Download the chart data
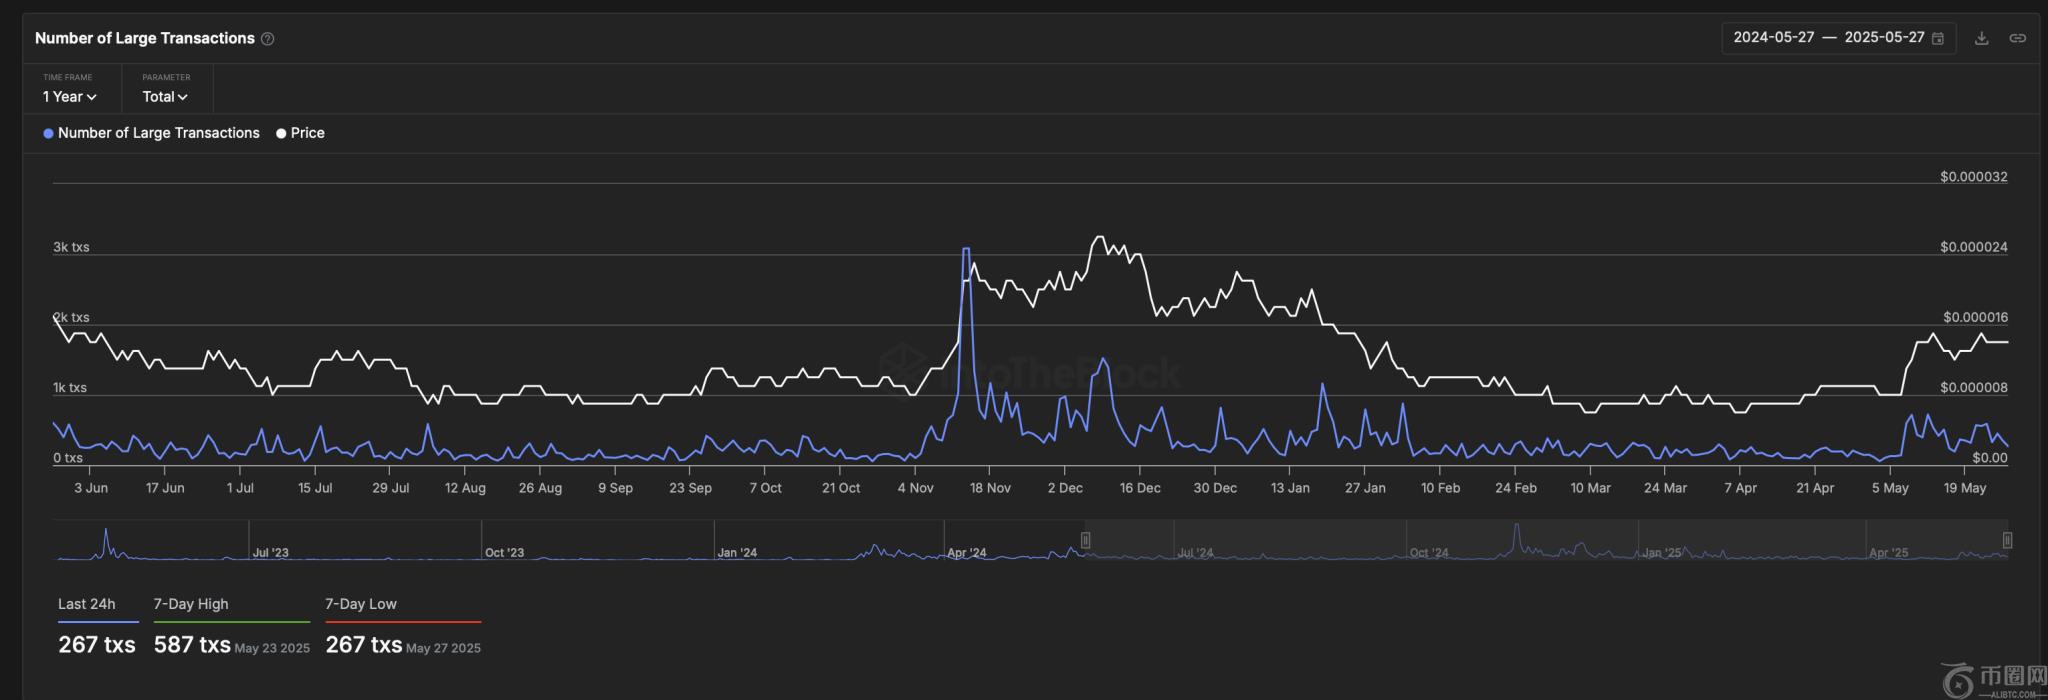 (x=1981, y=38)
